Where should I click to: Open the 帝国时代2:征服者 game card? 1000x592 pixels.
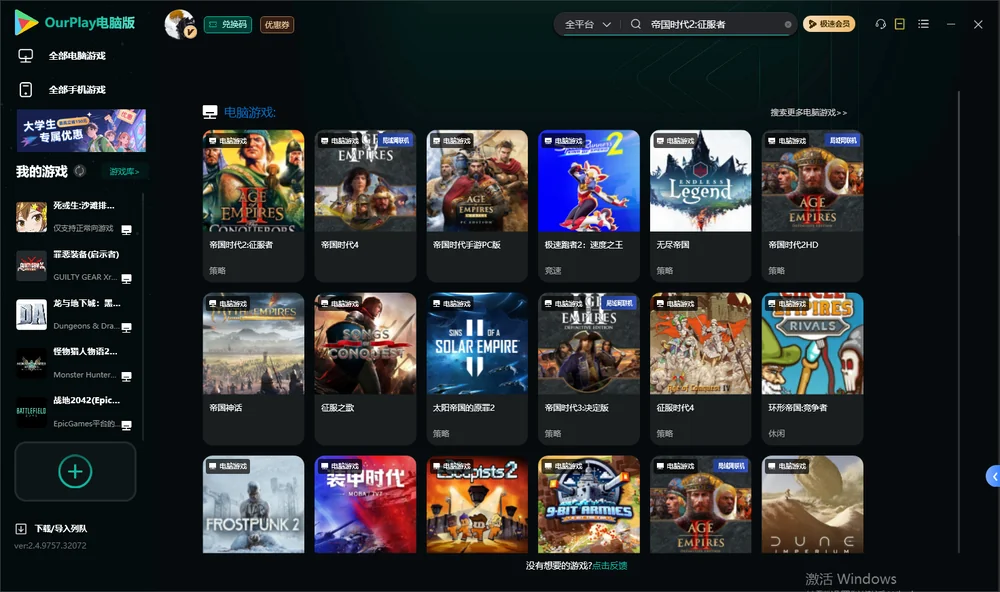click(x=253, y=205)
